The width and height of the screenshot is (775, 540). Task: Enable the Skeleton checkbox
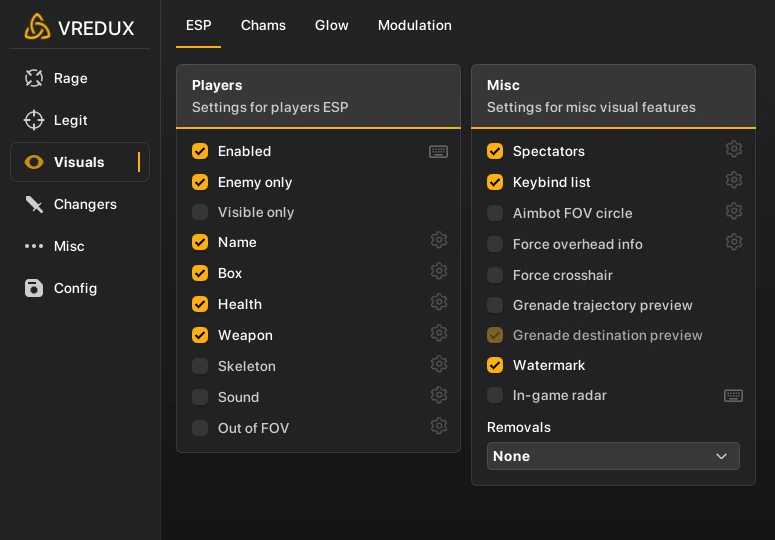pyautogui.click(x=200, y=366)
